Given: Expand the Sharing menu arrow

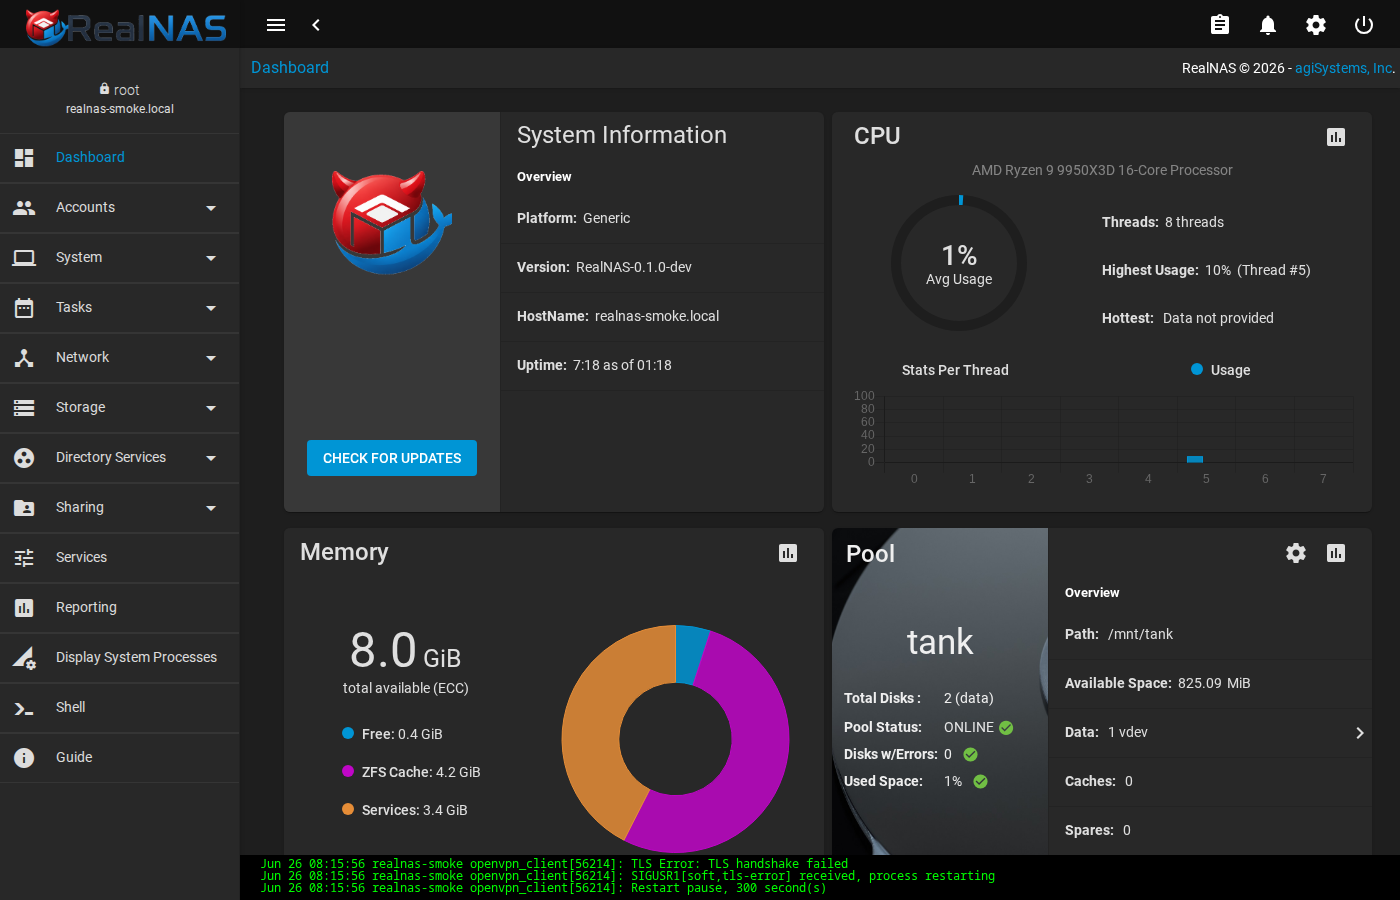Looking at the screenshot, I should tap(211, 508).
